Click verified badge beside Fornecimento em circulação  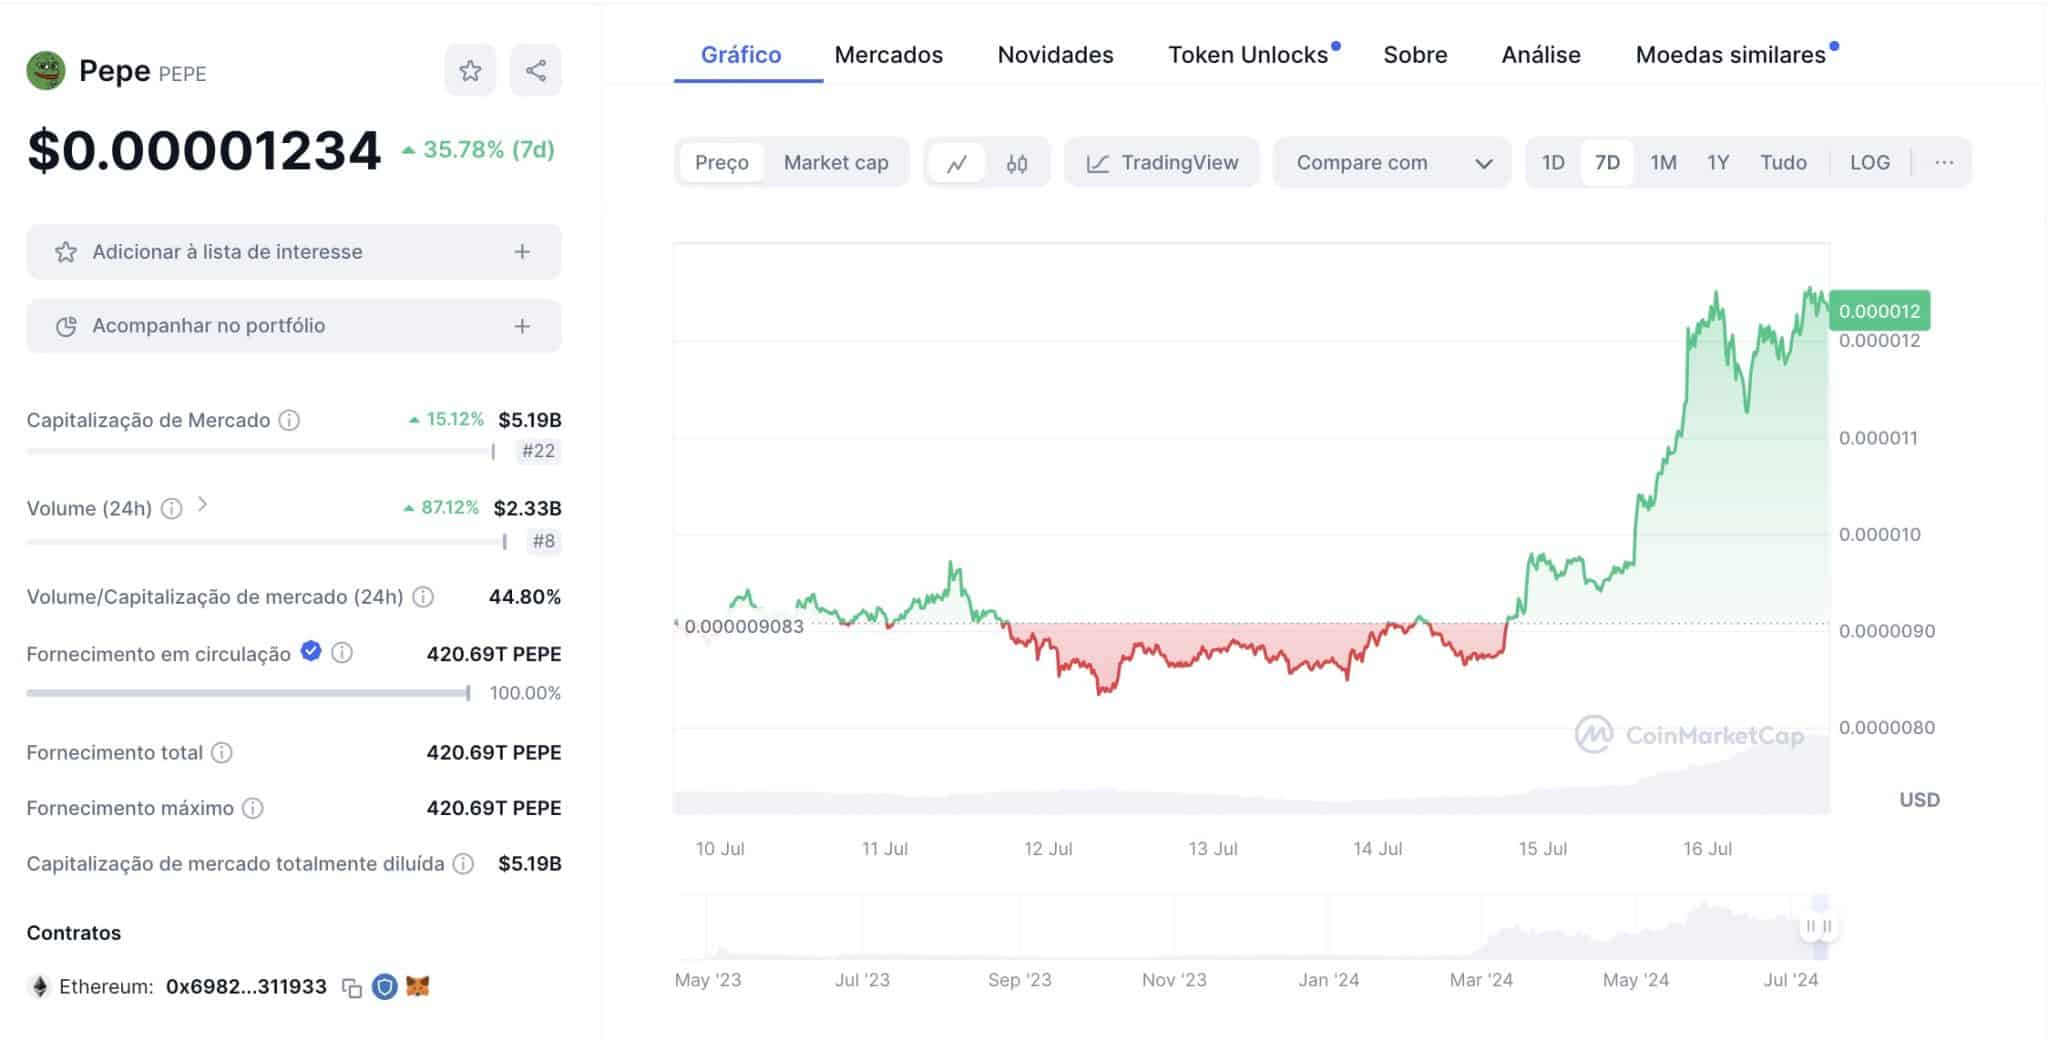point(311,651)
